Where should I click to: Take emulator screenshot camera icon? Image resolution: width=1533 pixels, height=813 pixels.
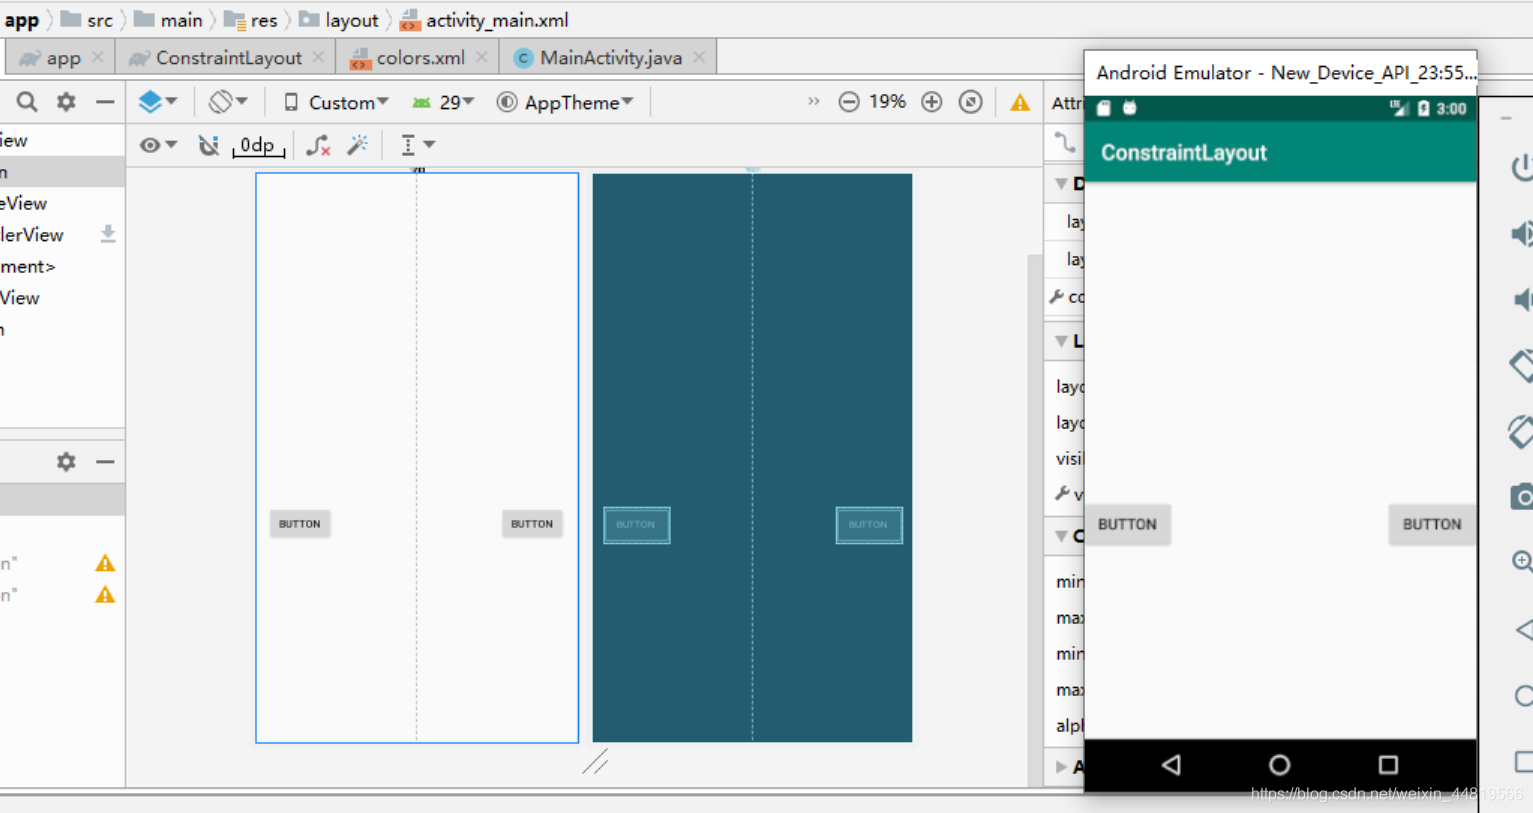[1521, 496]
